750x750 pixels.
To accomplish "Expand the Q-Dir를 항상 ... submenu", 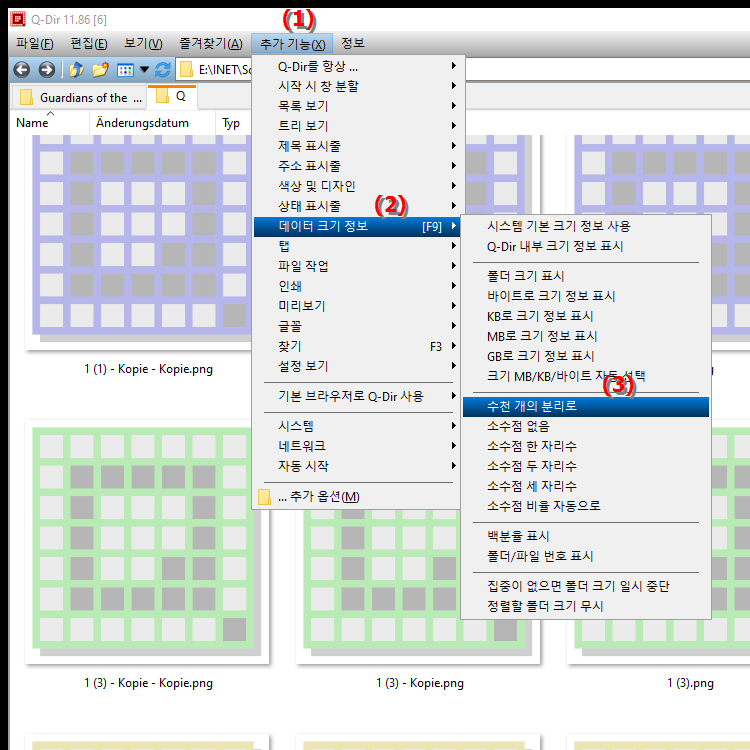I will pyautogui.click(x=356, y=66).
